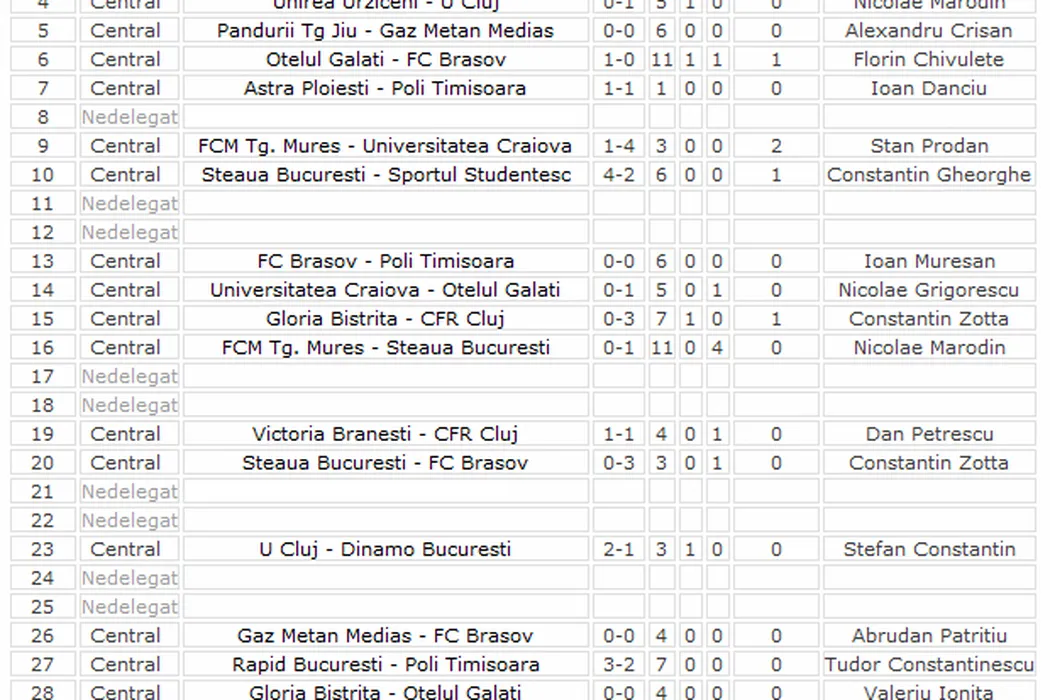Select the FC Brasov - Poli Timisoara match
This screenshot has height=700, width=1050.
pos(385,262)
